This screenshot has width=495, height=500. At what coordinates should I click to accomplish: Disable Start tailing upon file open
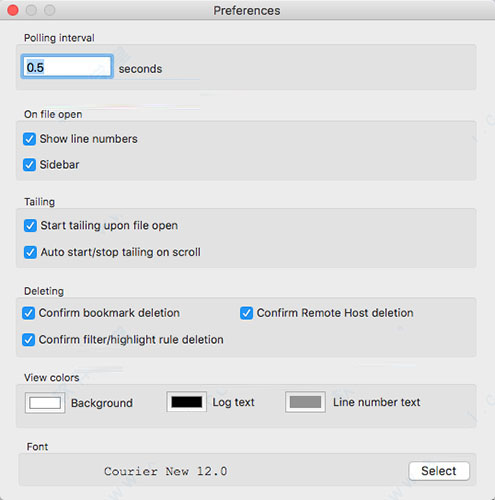click(30, 226)
